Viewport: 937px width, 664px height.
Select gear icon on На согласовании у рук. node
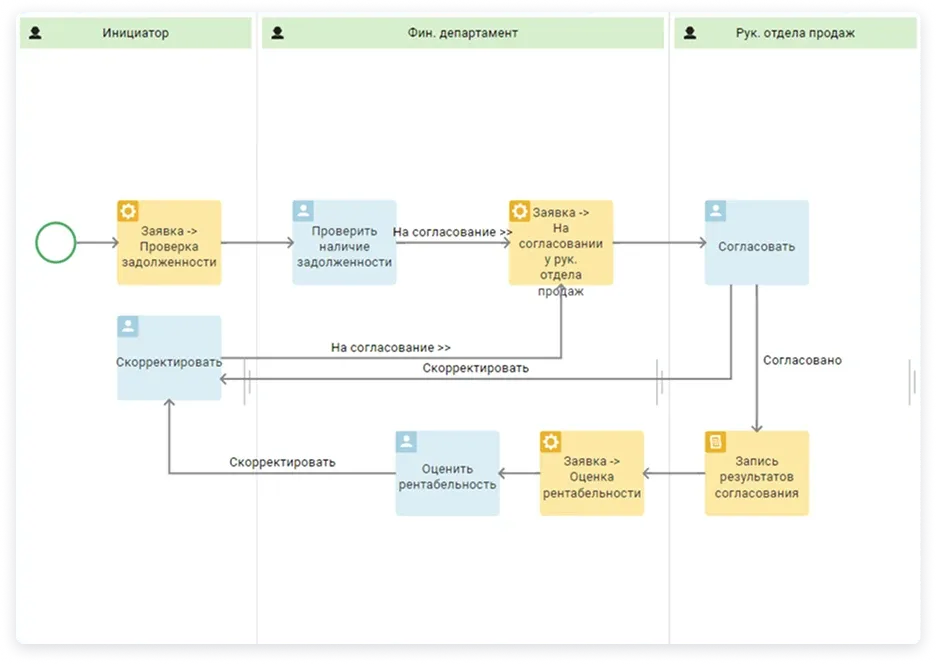pyautogui.click(x=520, y=211)
